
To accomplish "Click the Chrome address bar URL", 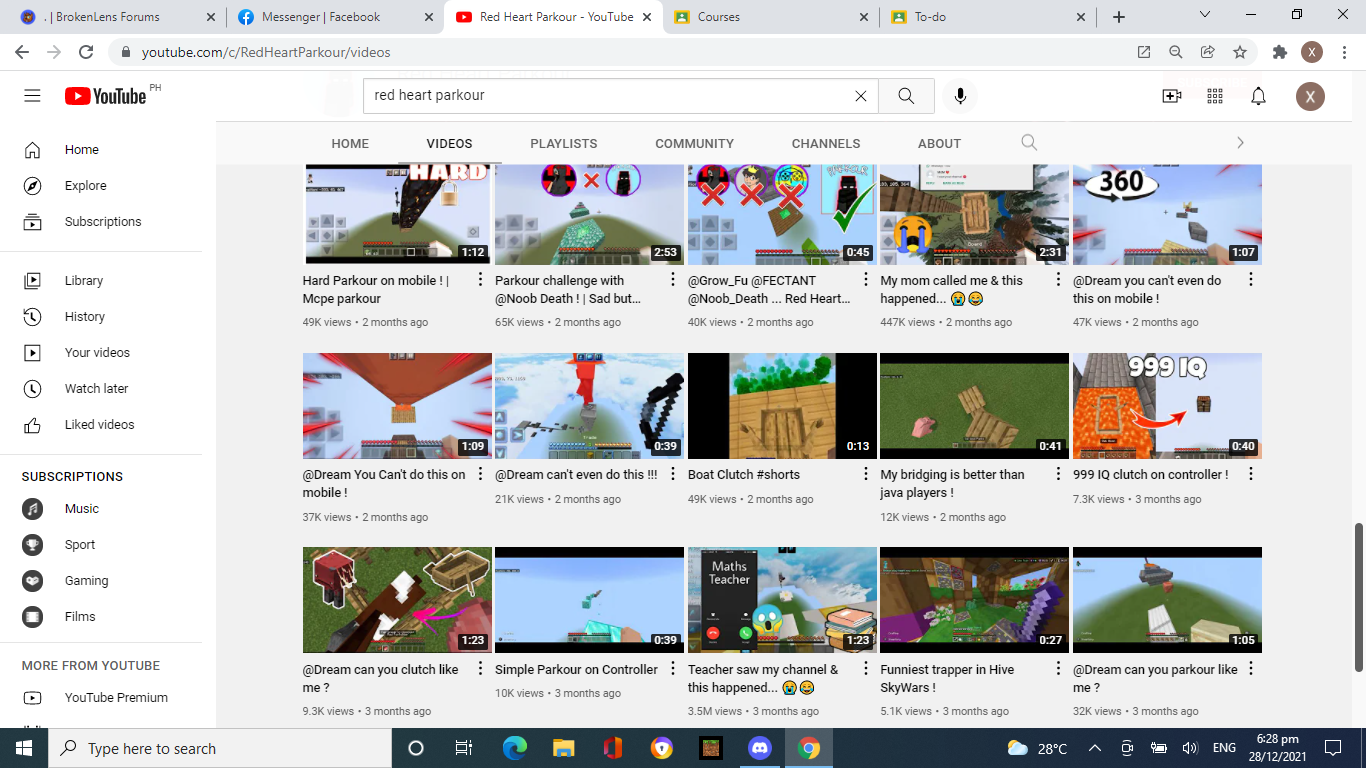I will pyautogui.click(x=266, y=52).
